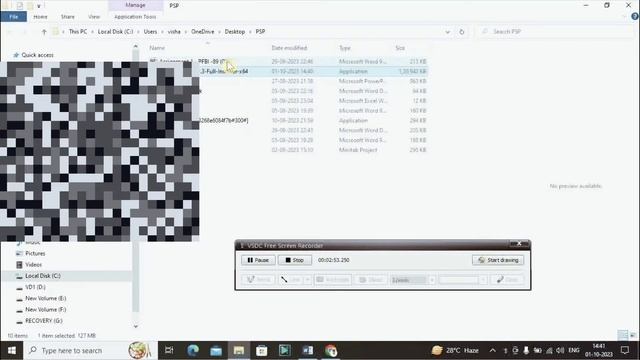
Task: Click Local Disk (C:) in the address path
Action: (x=116, y=31)
